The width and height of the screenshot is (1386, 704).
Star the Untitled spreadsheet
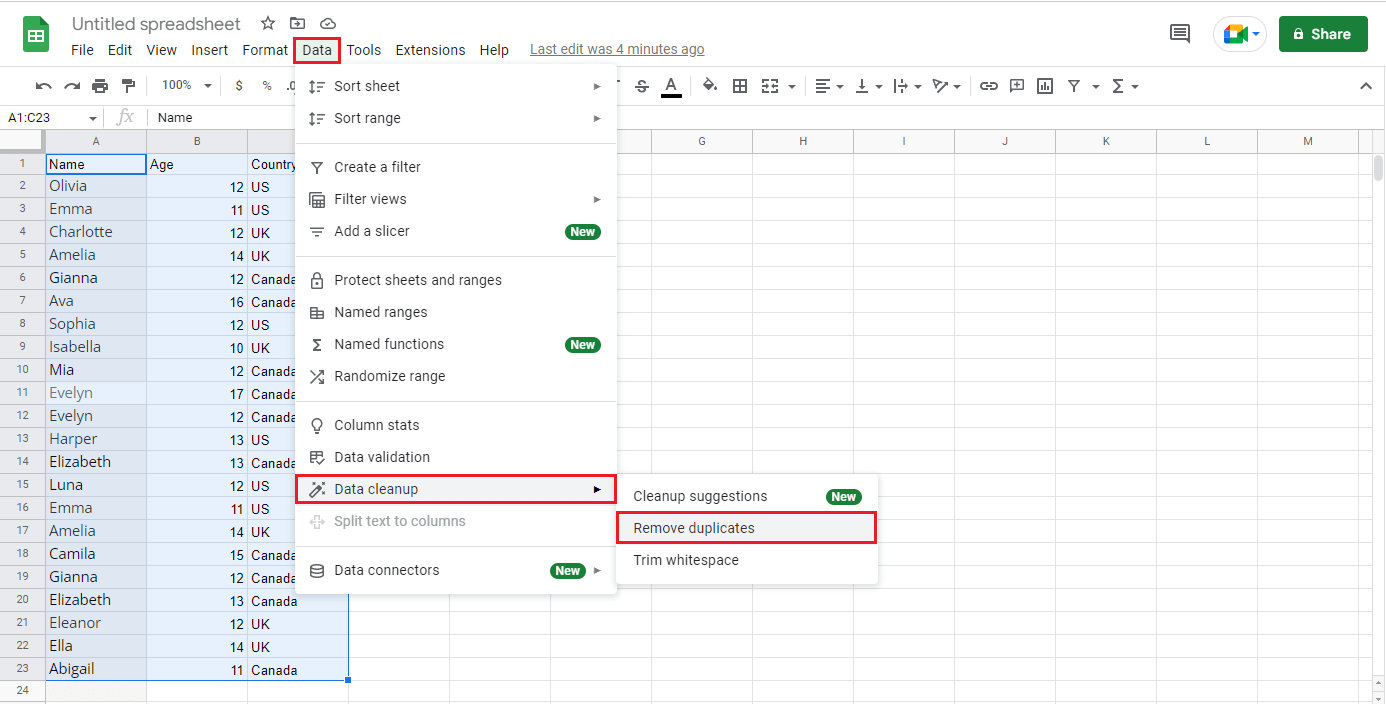[x=268, y=23]
